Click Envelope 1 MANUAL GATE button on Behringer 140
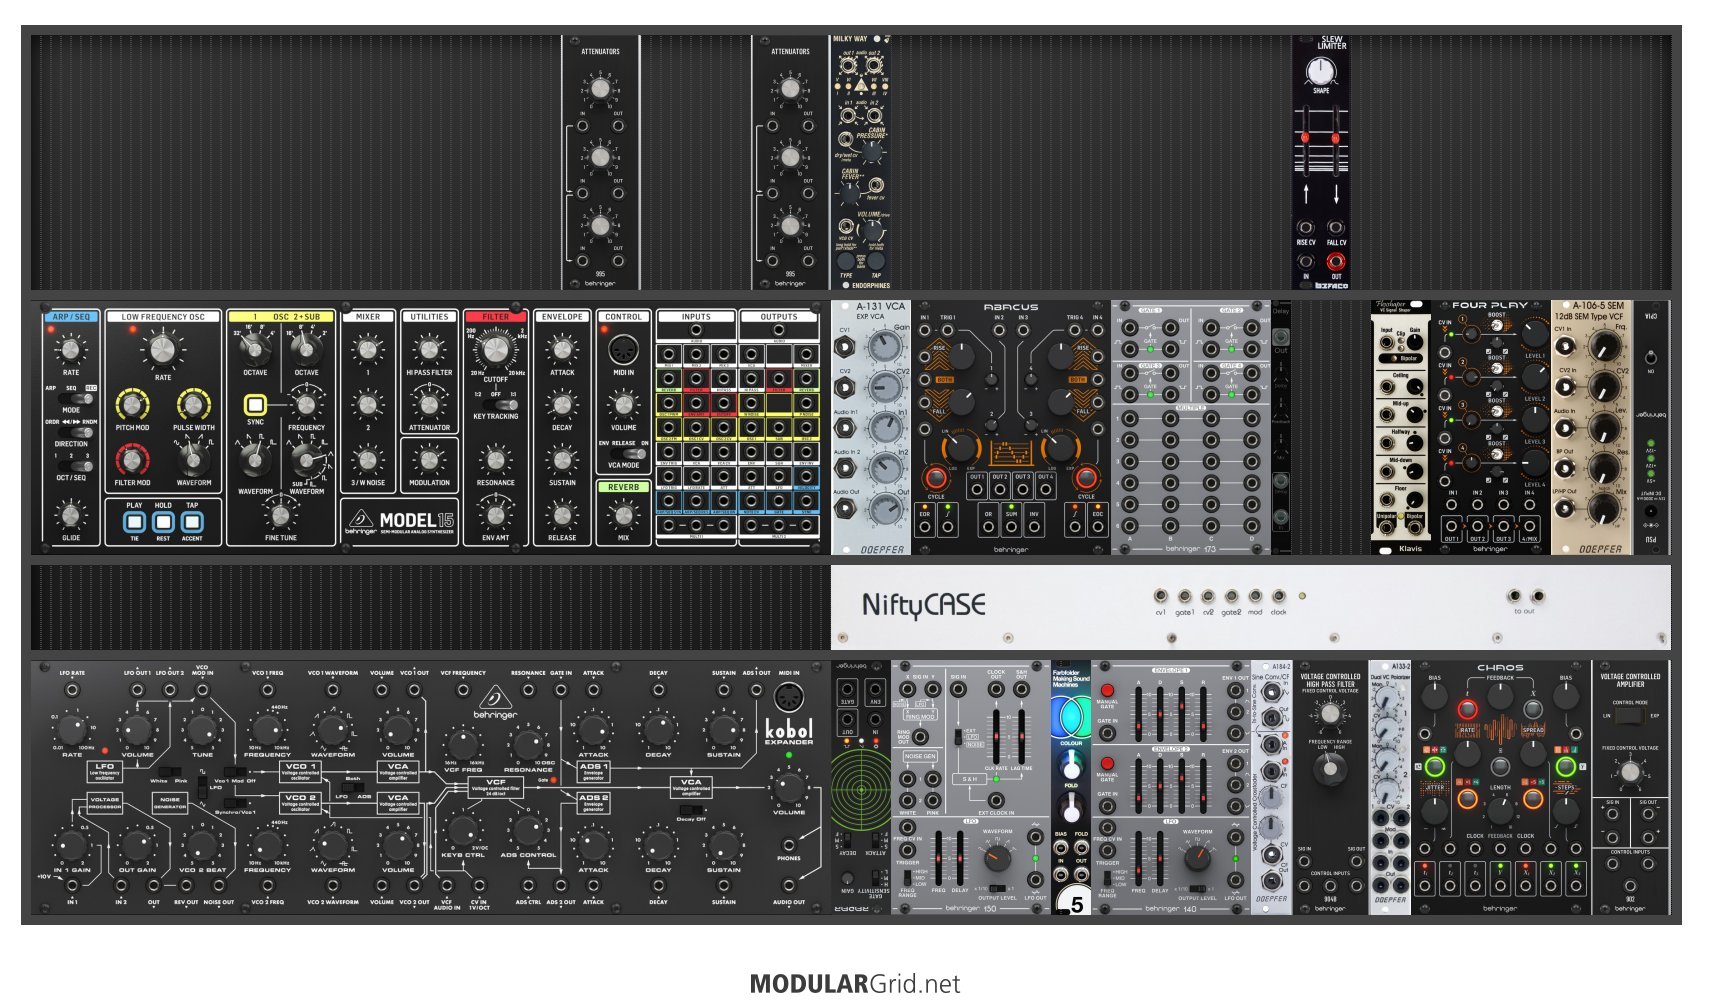The height and width of the screenshot is (1005, 1712). [1107, 691]
